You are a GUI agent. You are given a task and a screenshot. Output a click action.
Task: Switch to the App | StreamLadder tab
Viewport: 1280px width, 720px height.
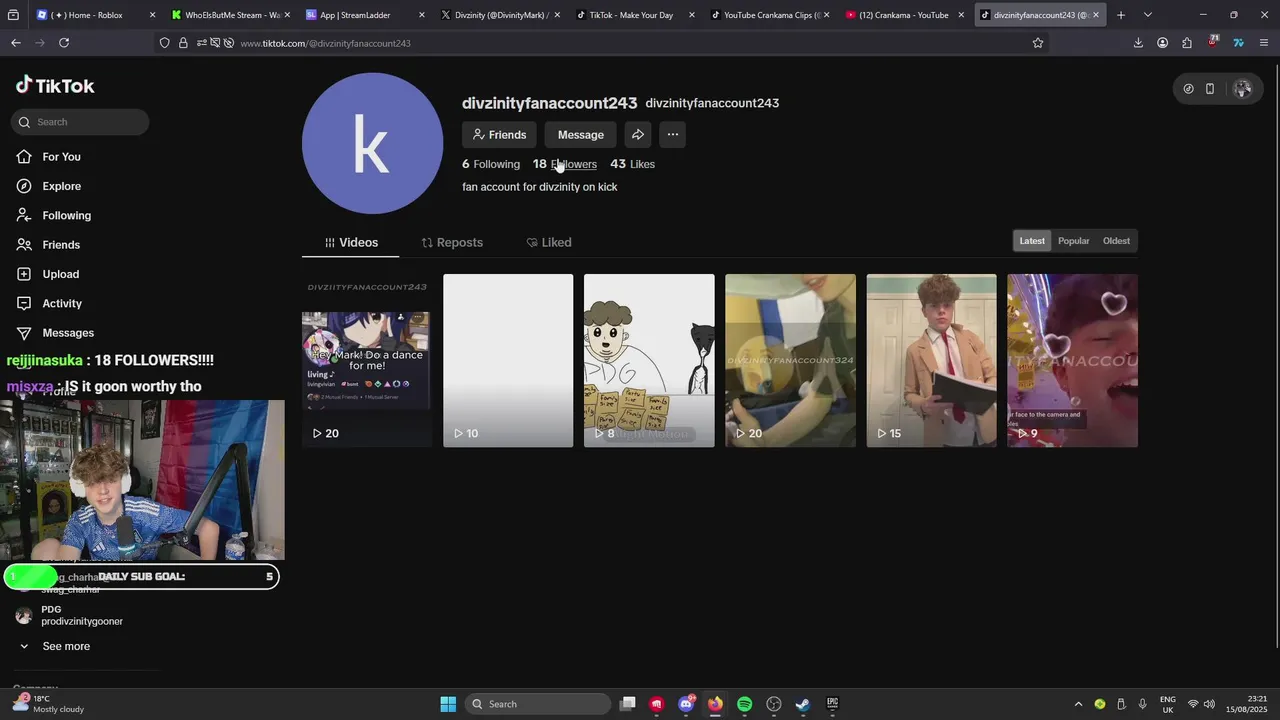(x=365, y=15)
